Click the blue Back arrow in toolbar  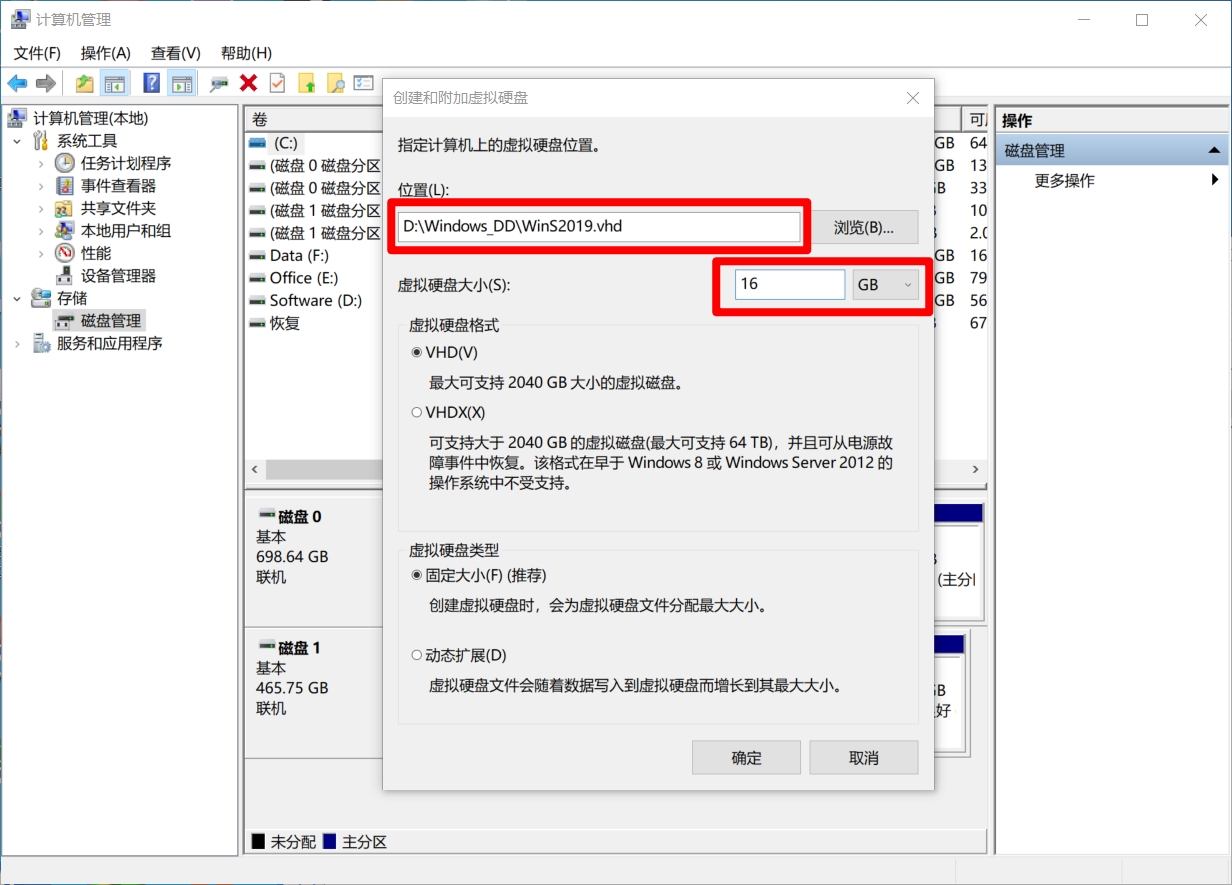pos(17,84)
